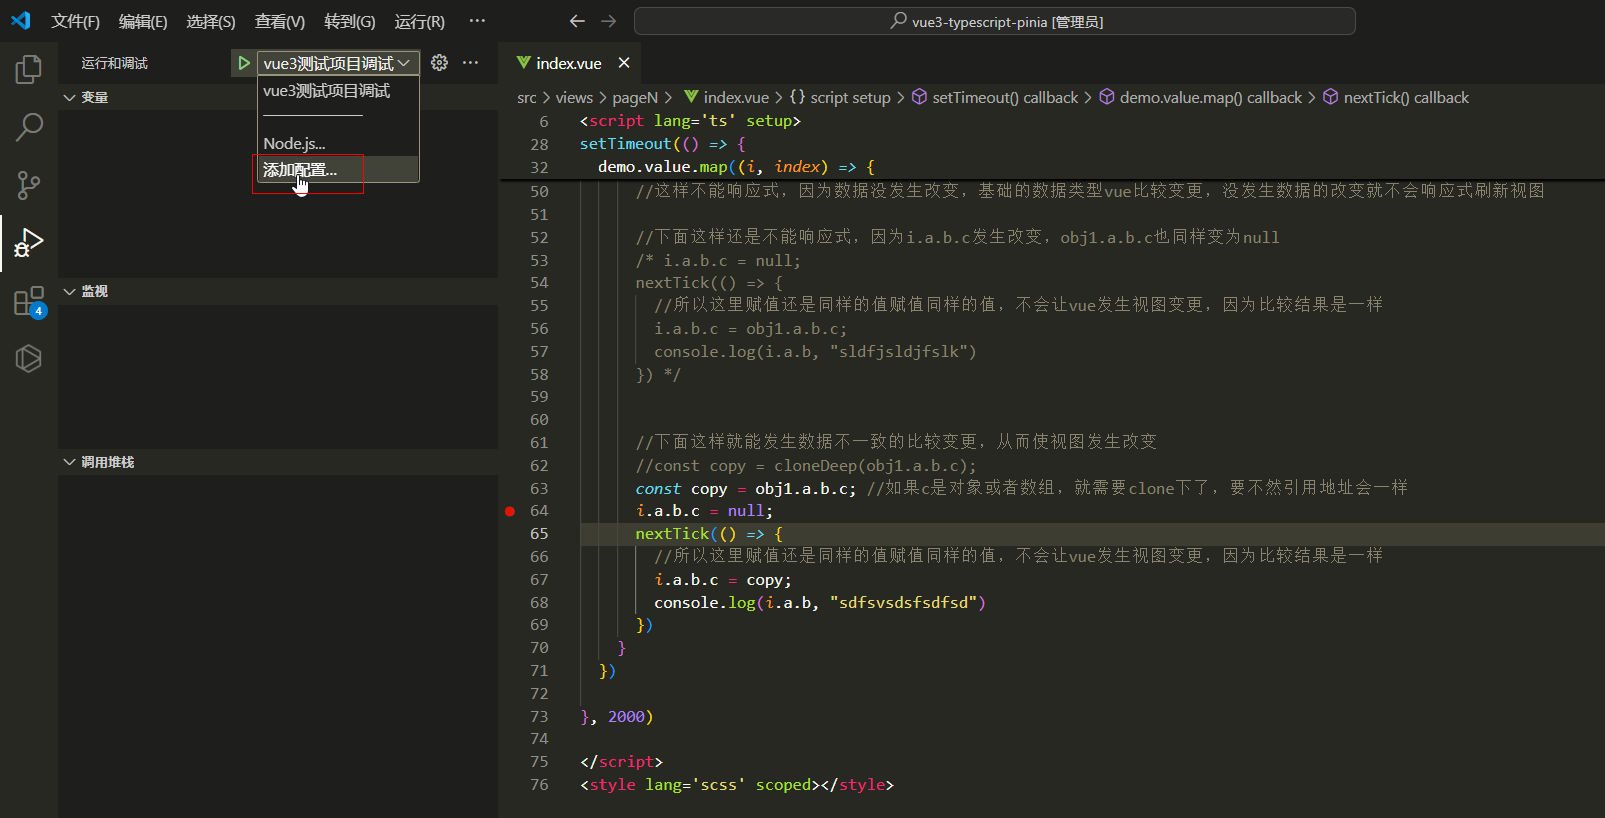Click the //const copy = cloneDeep comment line
Screen dimensions: 1605x818
tap(806, 466)
